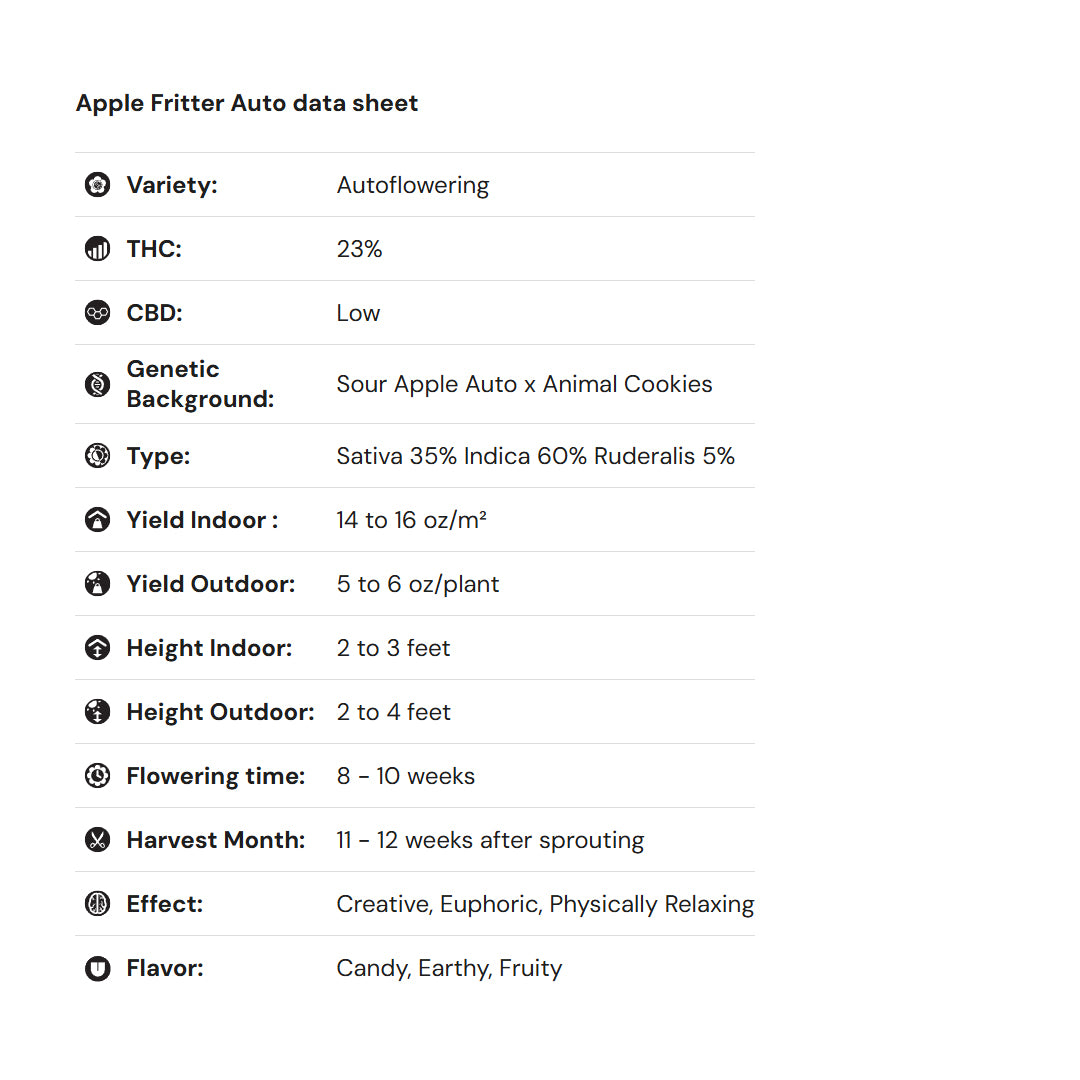This screenshot has height=1080, width=1080.
Task: Click the Height Indoor icon
Action: [x=97, y=648]
